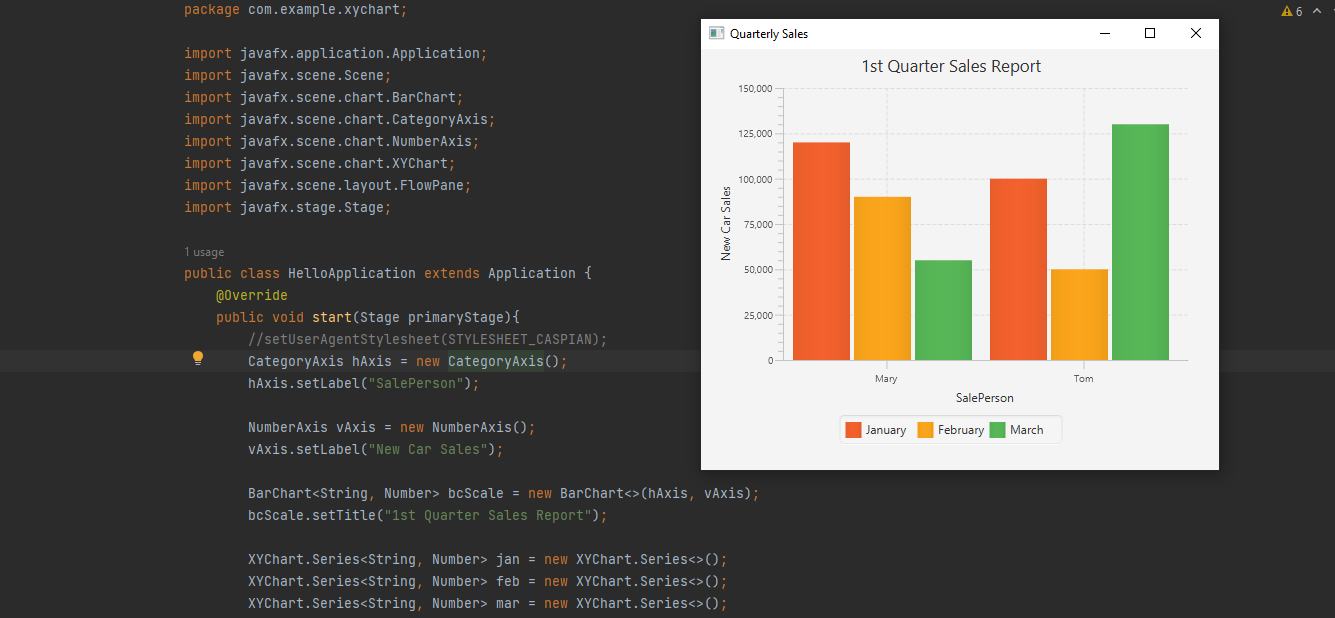1335x618 pixels.
Task: Click the '1 usage' hint above class
Action: point(204,252)
